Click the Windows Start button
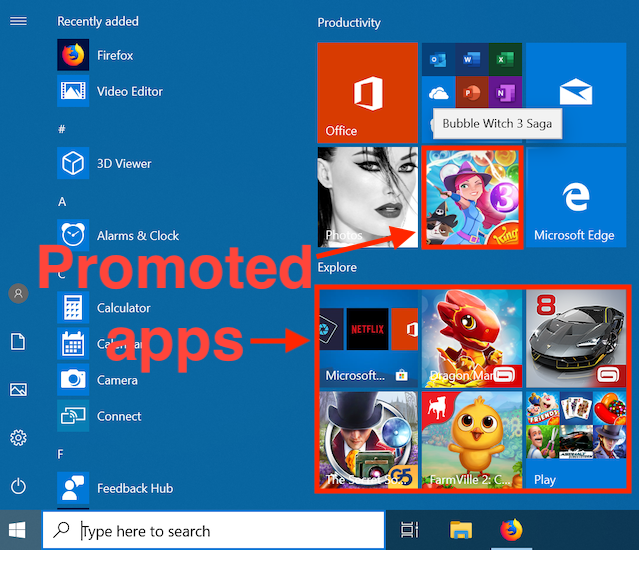This screenshot has width=639, height=571. coord(18,530)
